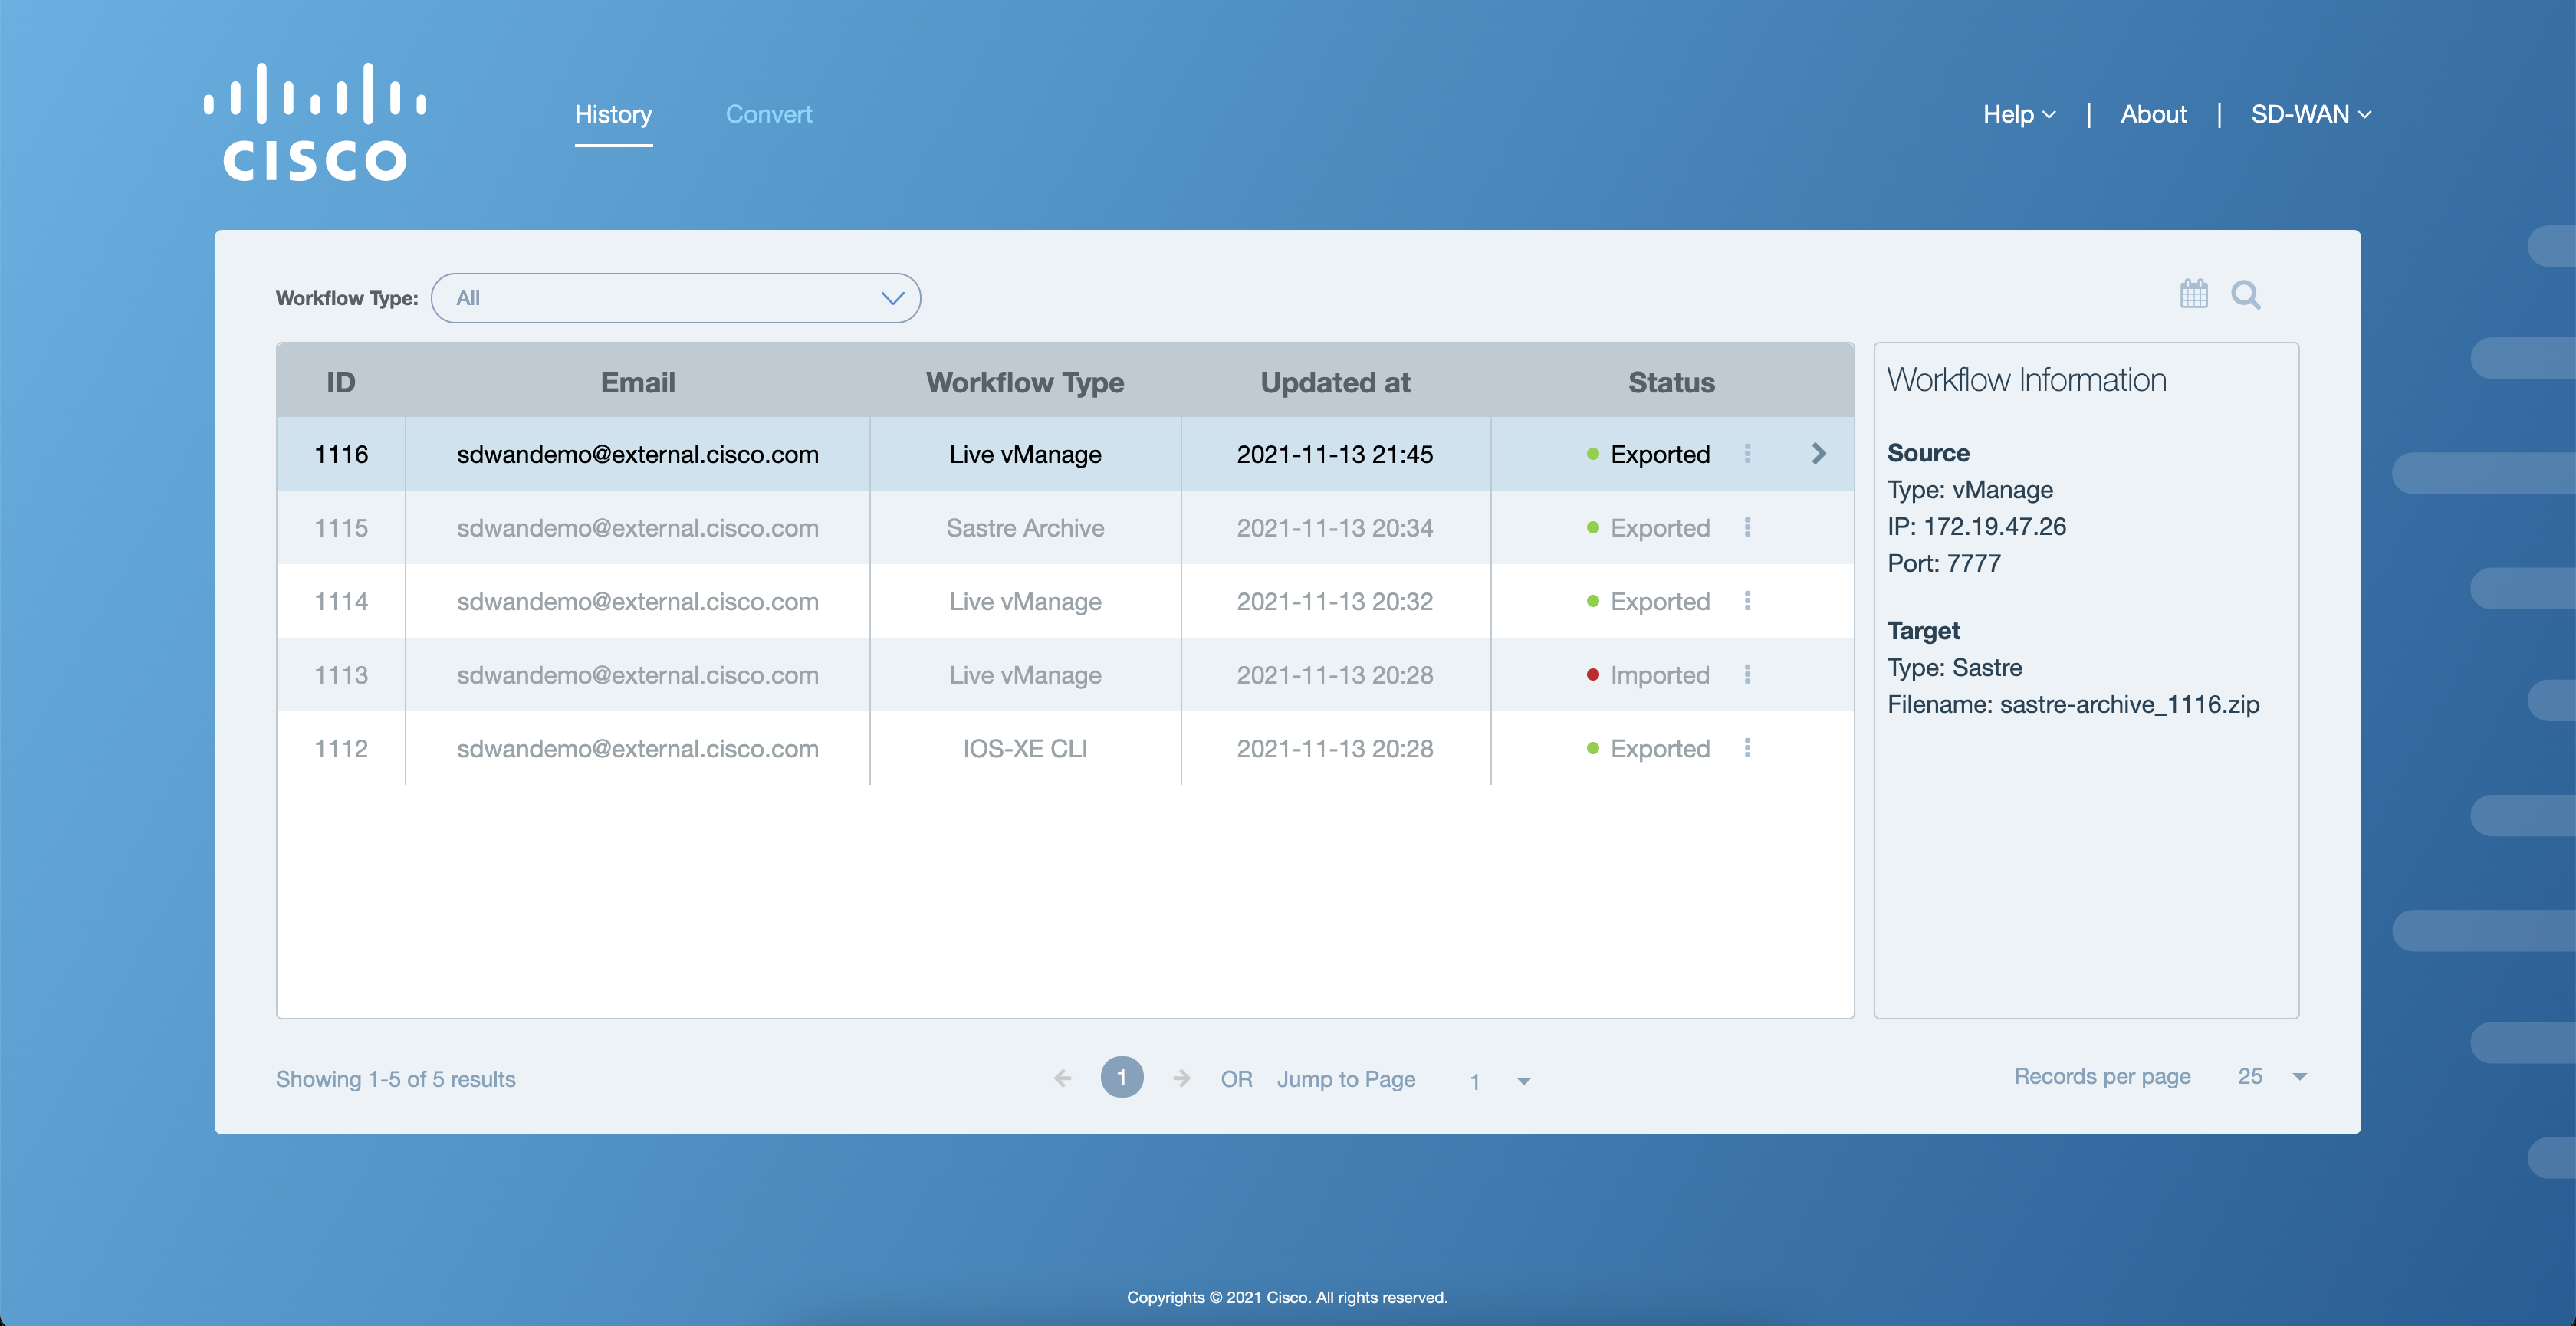Click the Jump to Page number input field
The width and height of the screenshot is (2576, 1326).
coord(1477,1078)
